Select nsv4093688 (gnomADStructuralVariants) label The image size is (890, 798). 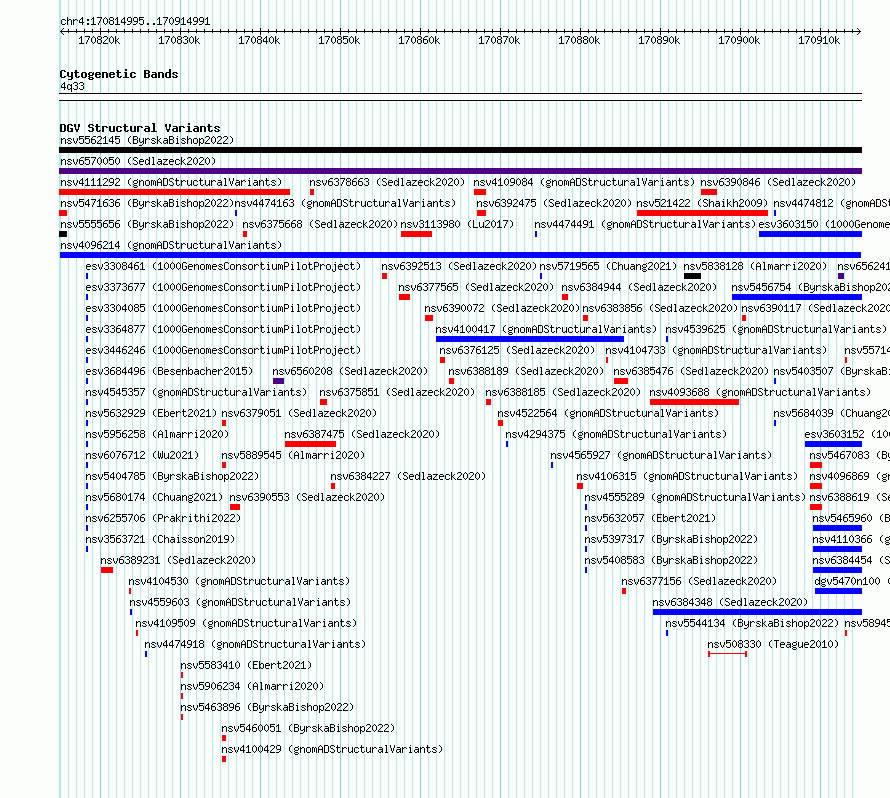pyautogui.click(x=760, y=392)
